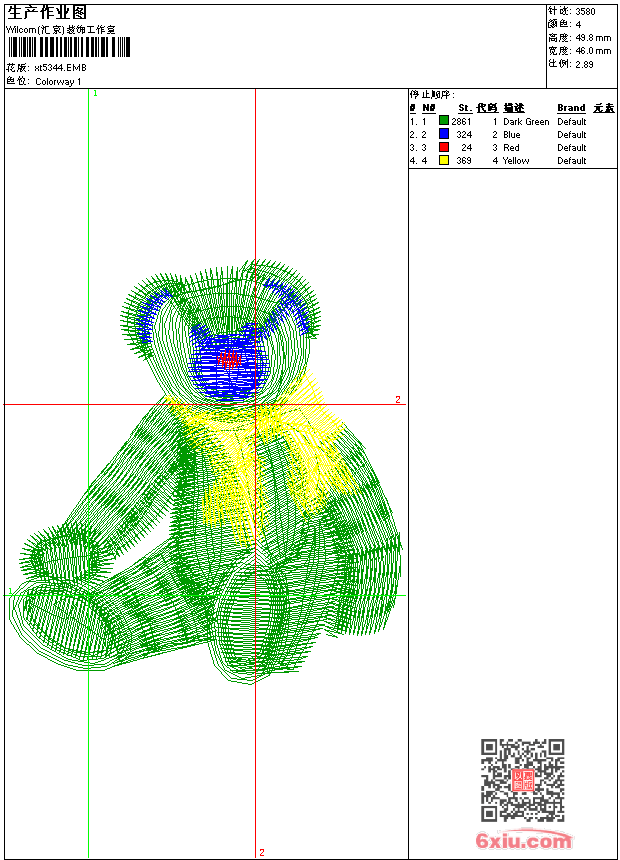This screenshot has height=860, width=620.
Task: Click the St. stitch count column header
Action: (464, 108)
